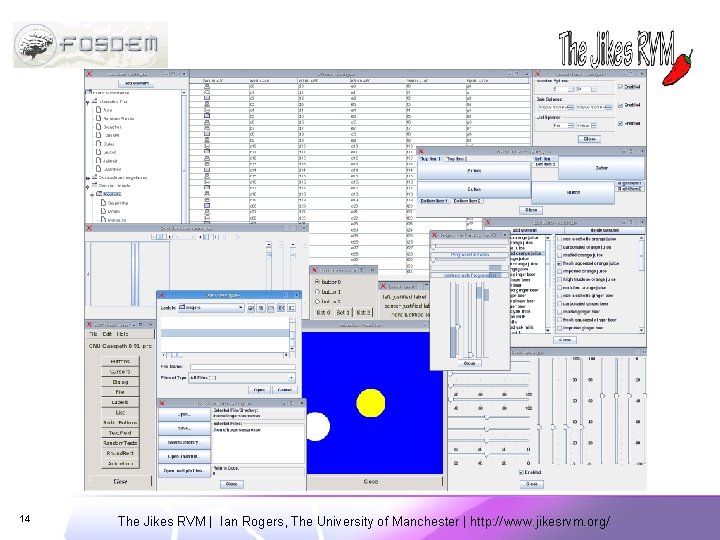Click the 'RandomTests' demo launcher button
This screenshot has width=720, height=540.
point(120,443)
